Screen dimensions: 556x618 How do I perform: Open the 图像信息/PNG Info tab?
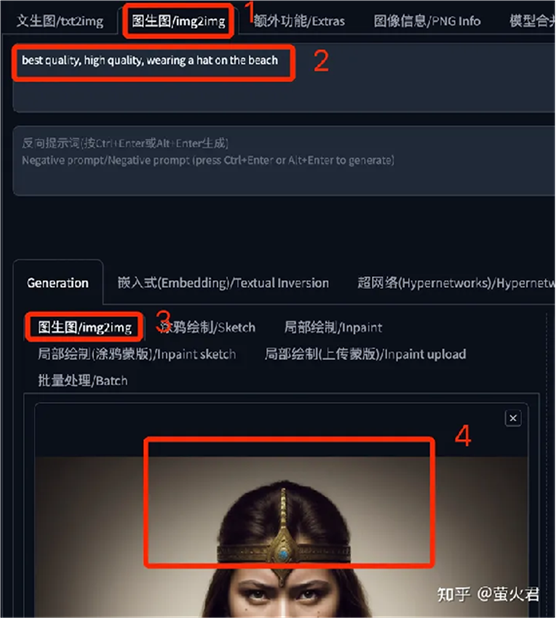pos(427,21)
